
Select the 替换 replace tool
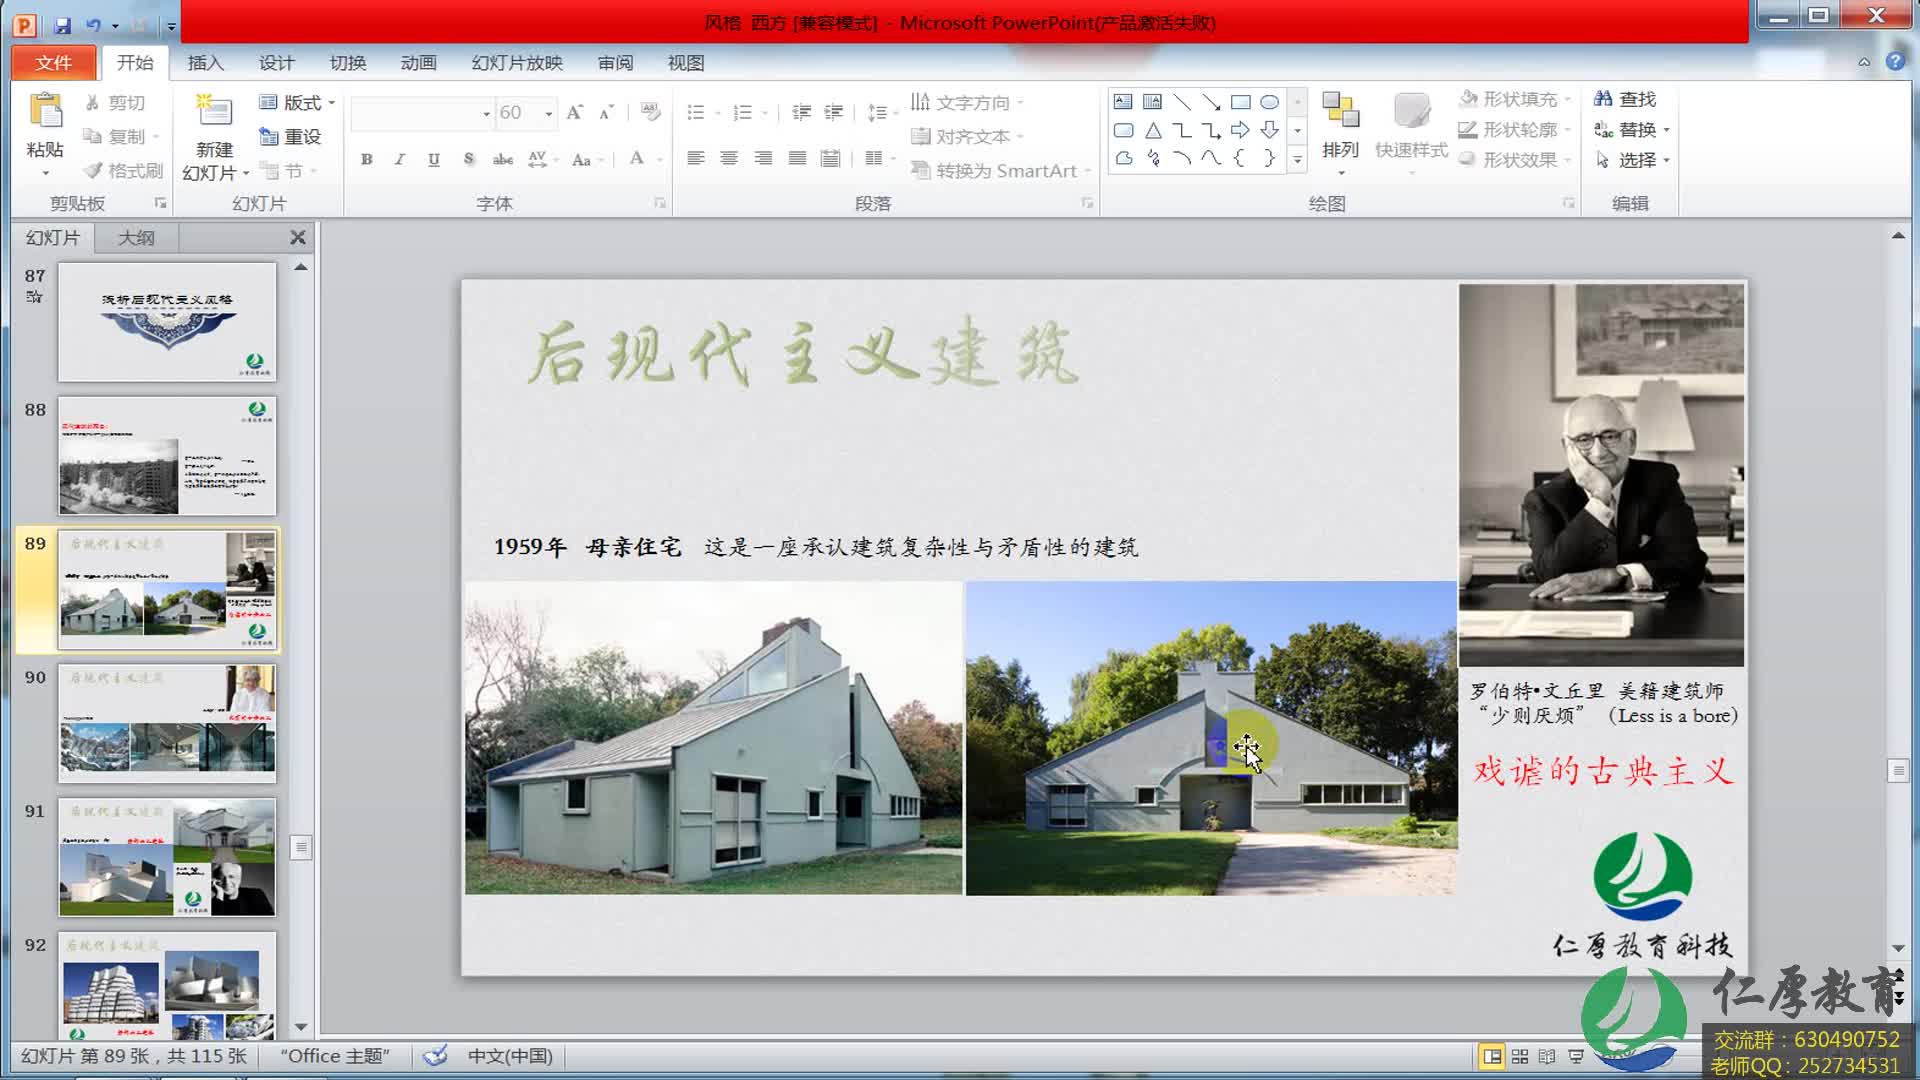point(1632,129)
